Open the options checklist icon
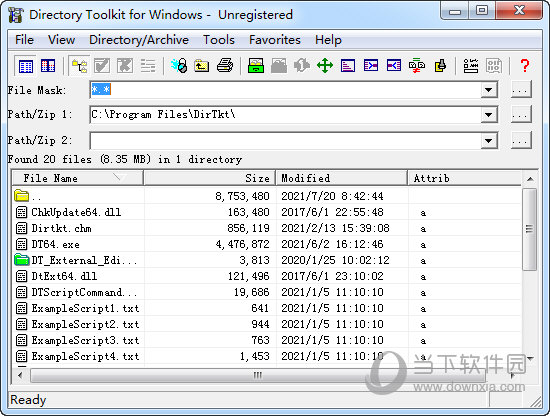Screen dimensions: 550x416 [x=471, y=66]
